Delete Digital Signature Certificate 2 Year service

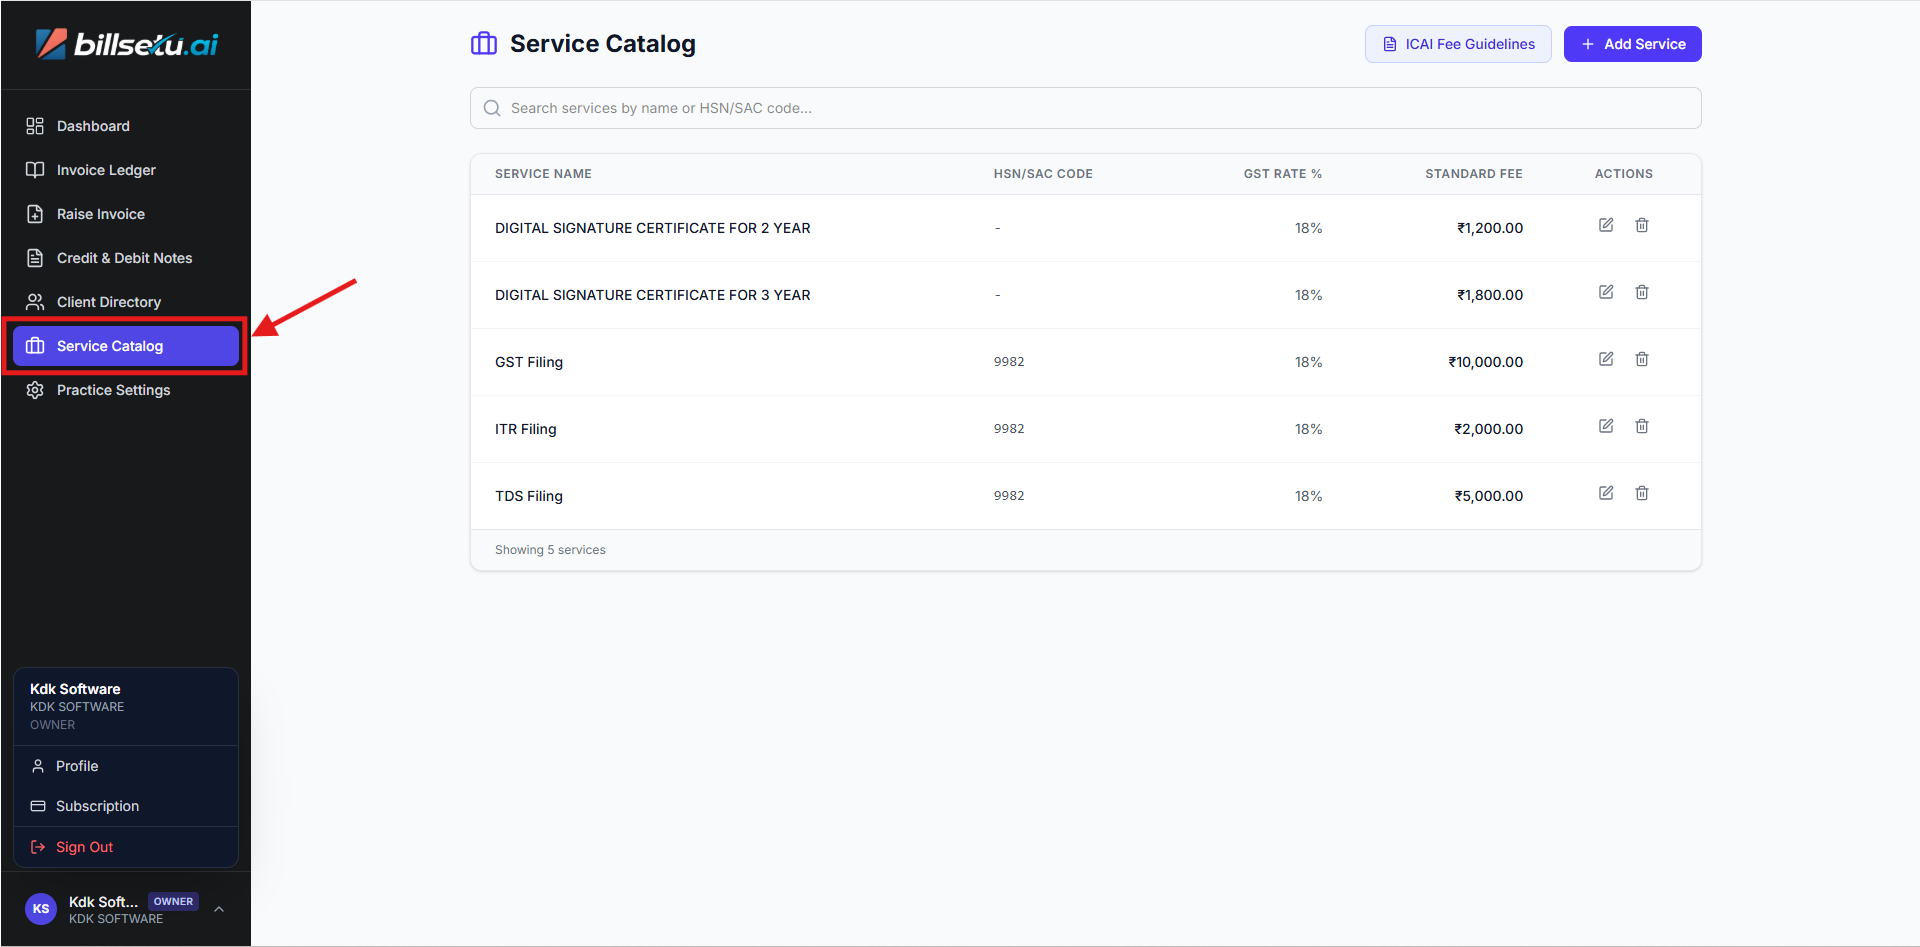1641,225
